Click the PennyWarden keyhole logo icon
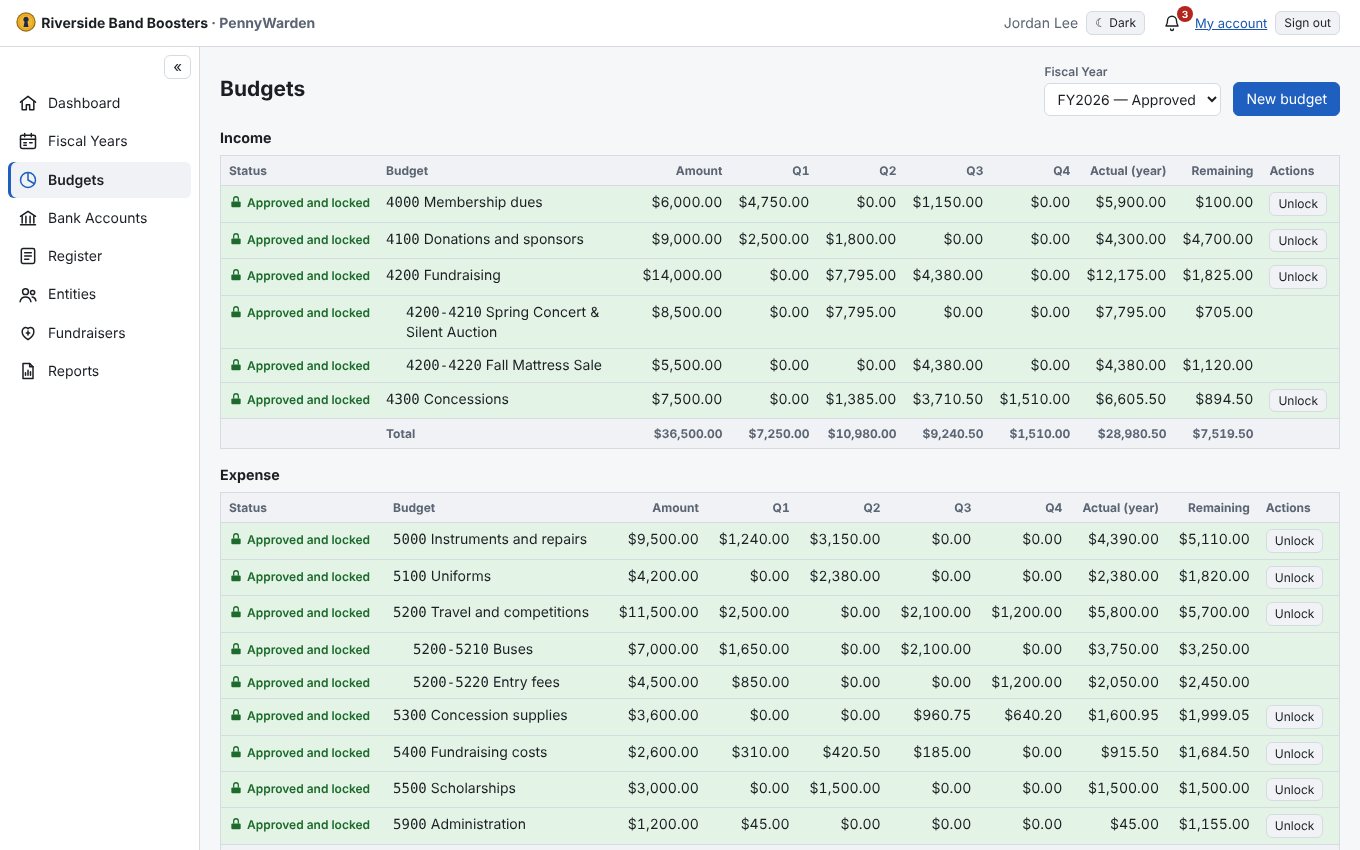Image resolution: width=1360 pixels, height=850 pixels. click(26, 23)
